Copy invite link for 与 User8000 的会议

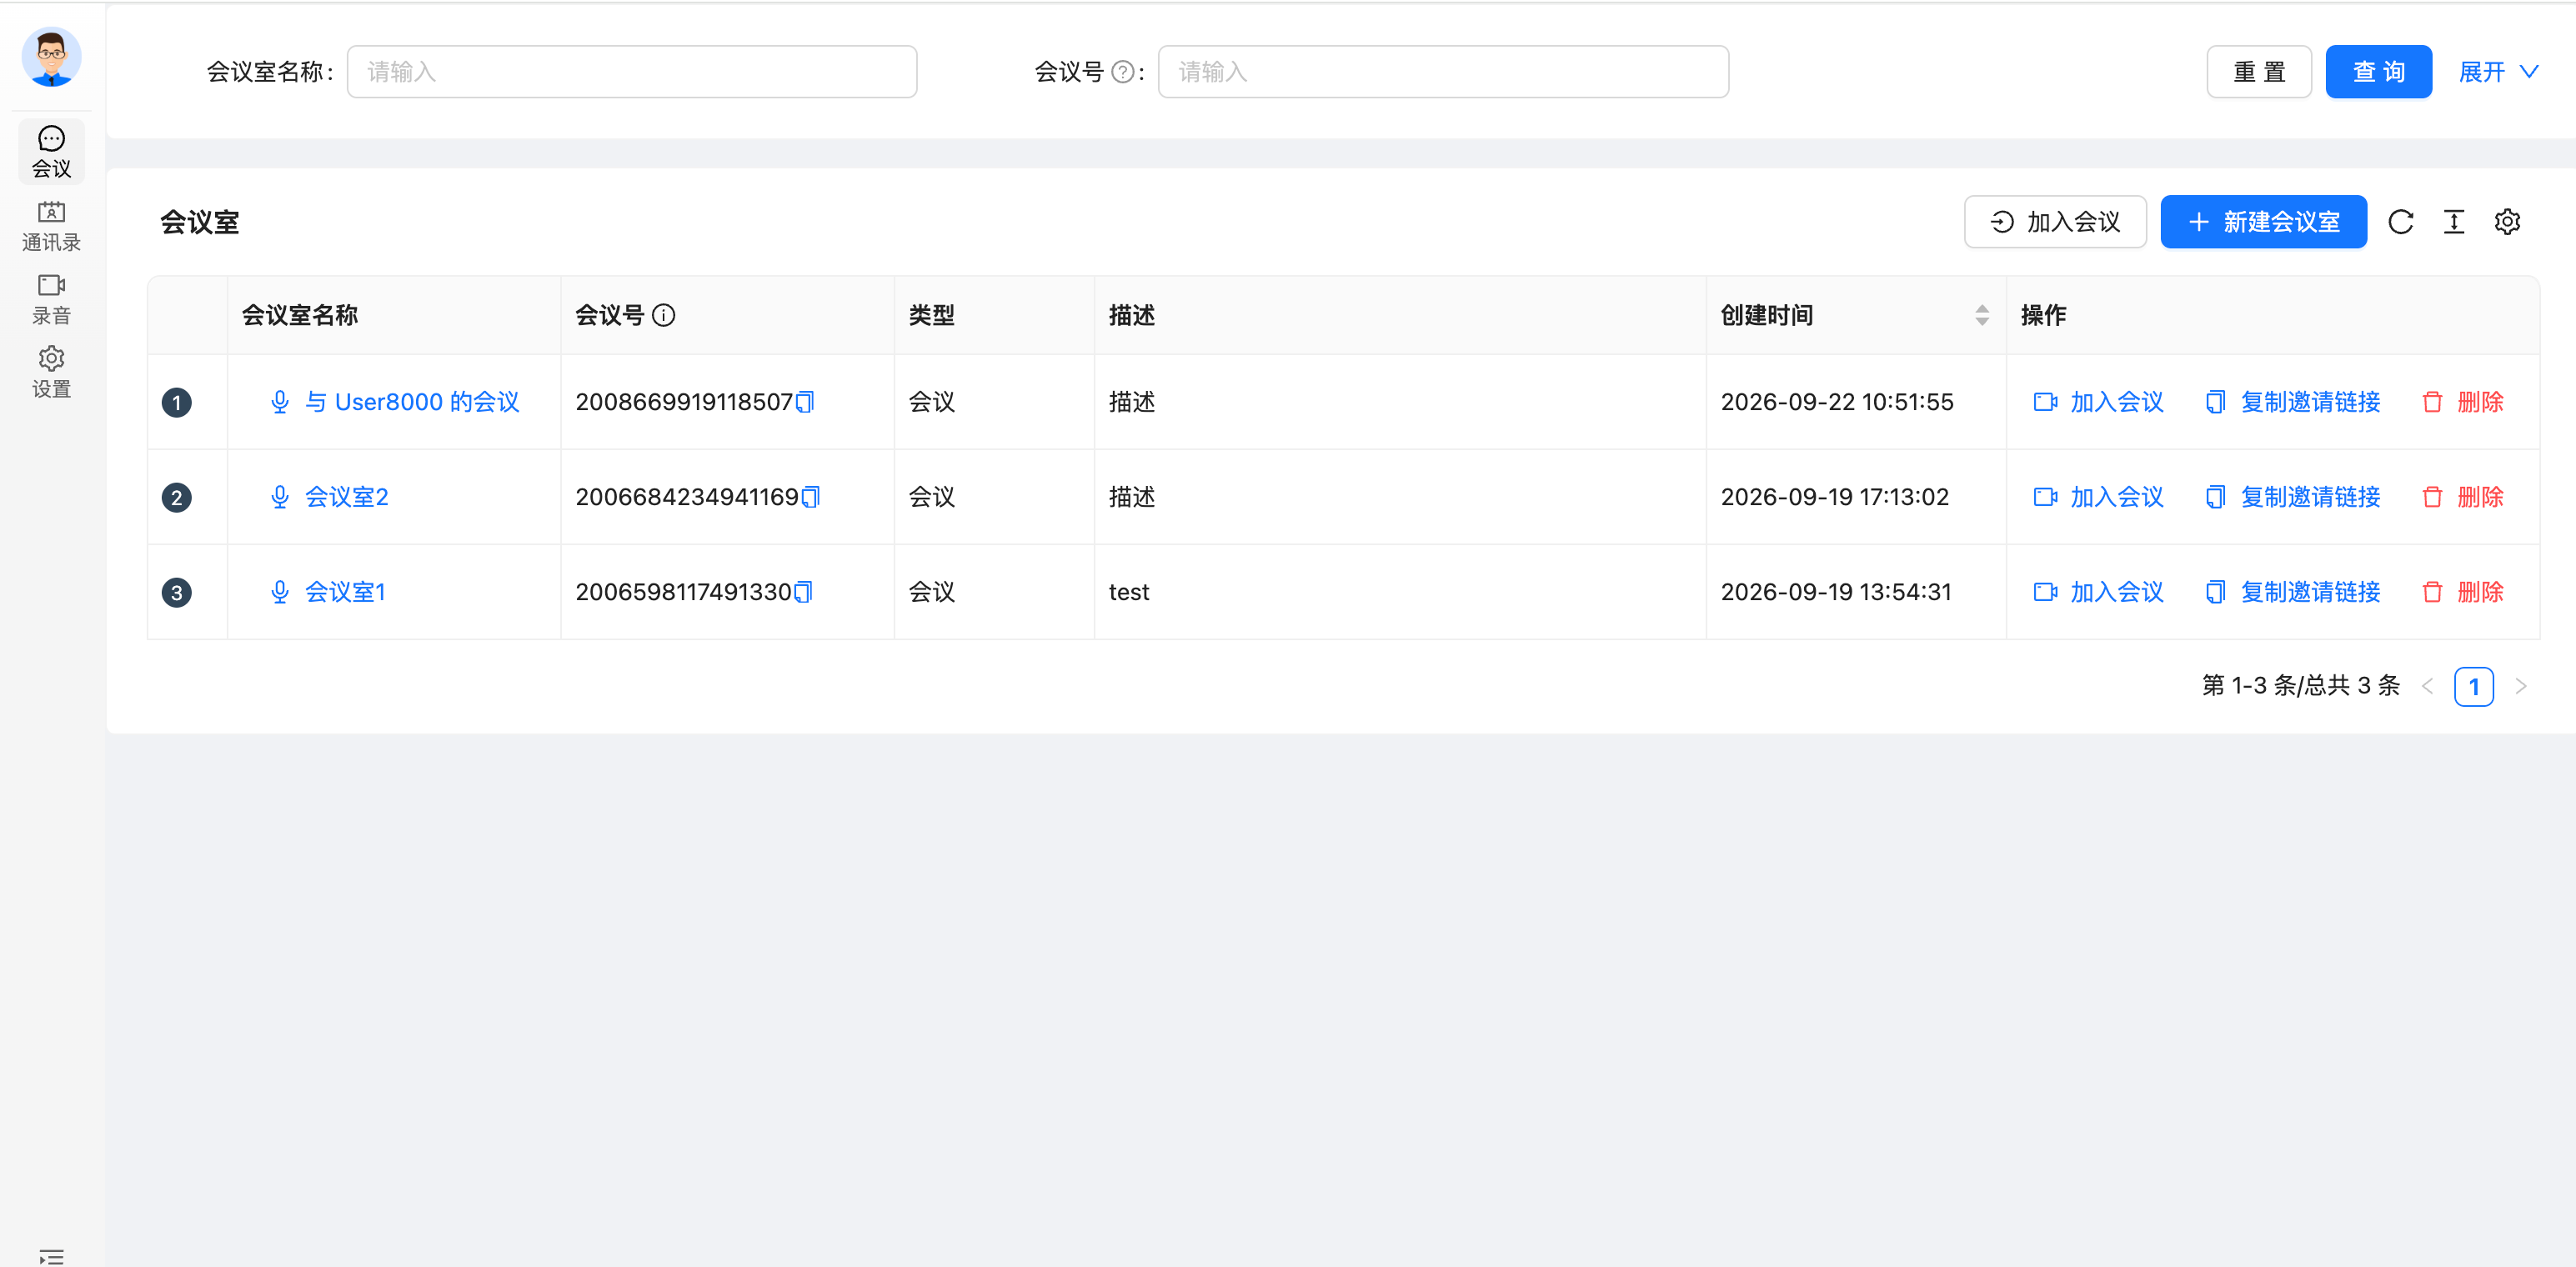pyautogui.click(x=2293, y=402)
